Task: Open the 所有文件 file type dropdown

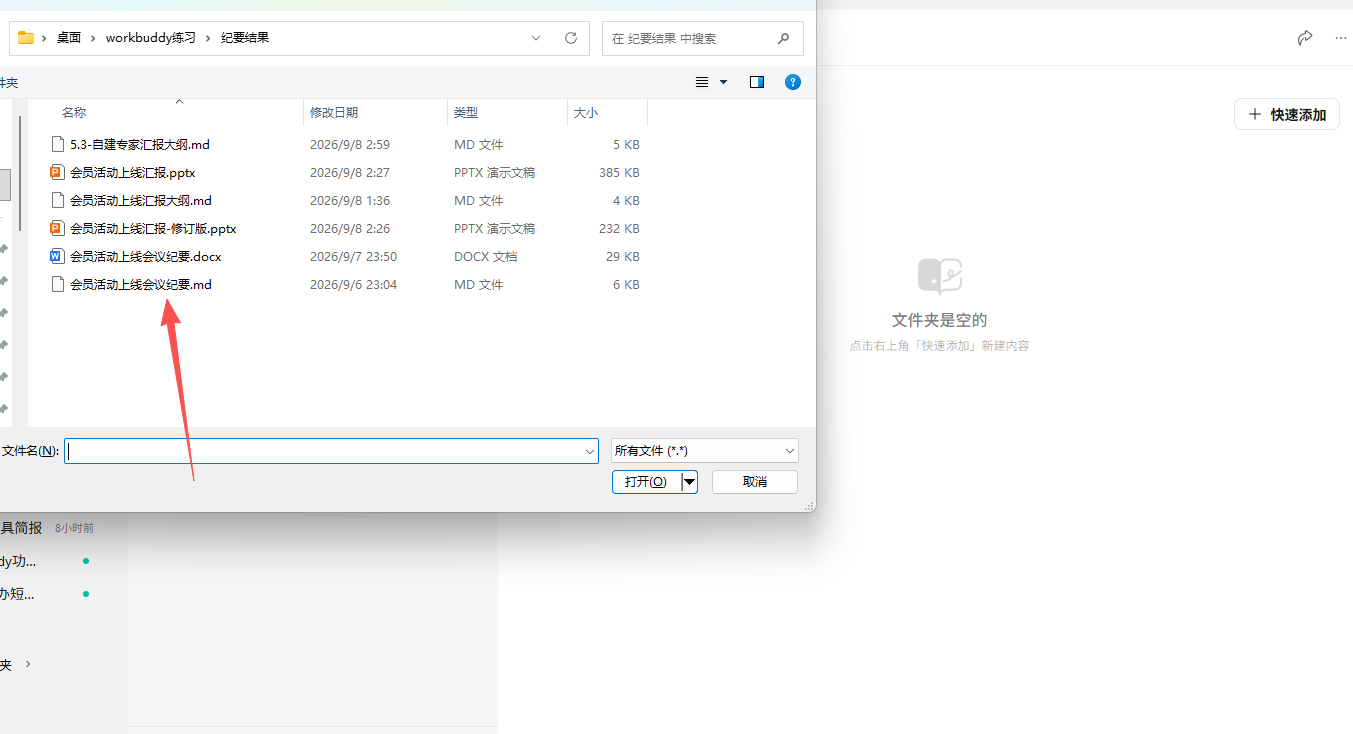Action: (705, 451)
